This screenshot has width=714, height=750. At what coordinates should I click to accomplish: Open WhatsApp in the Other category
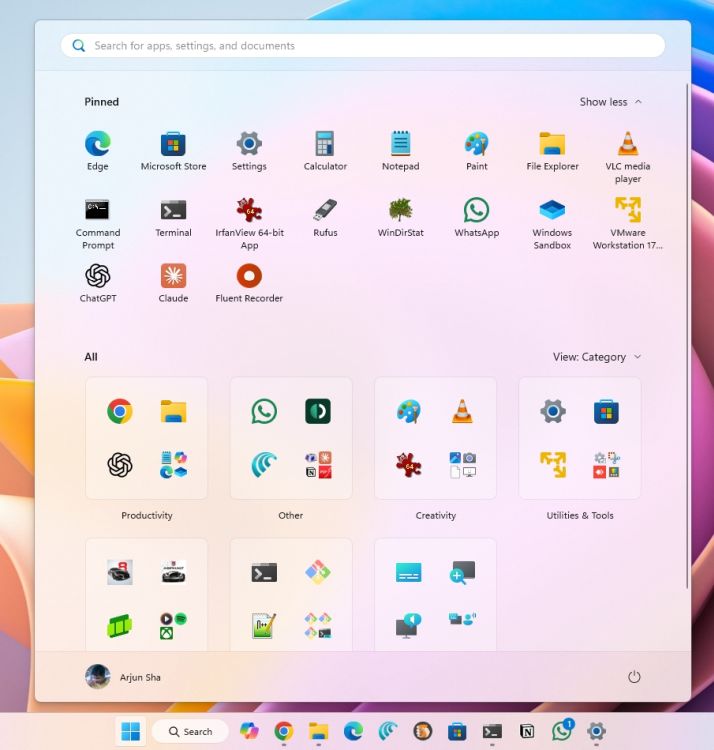[264, 411]
